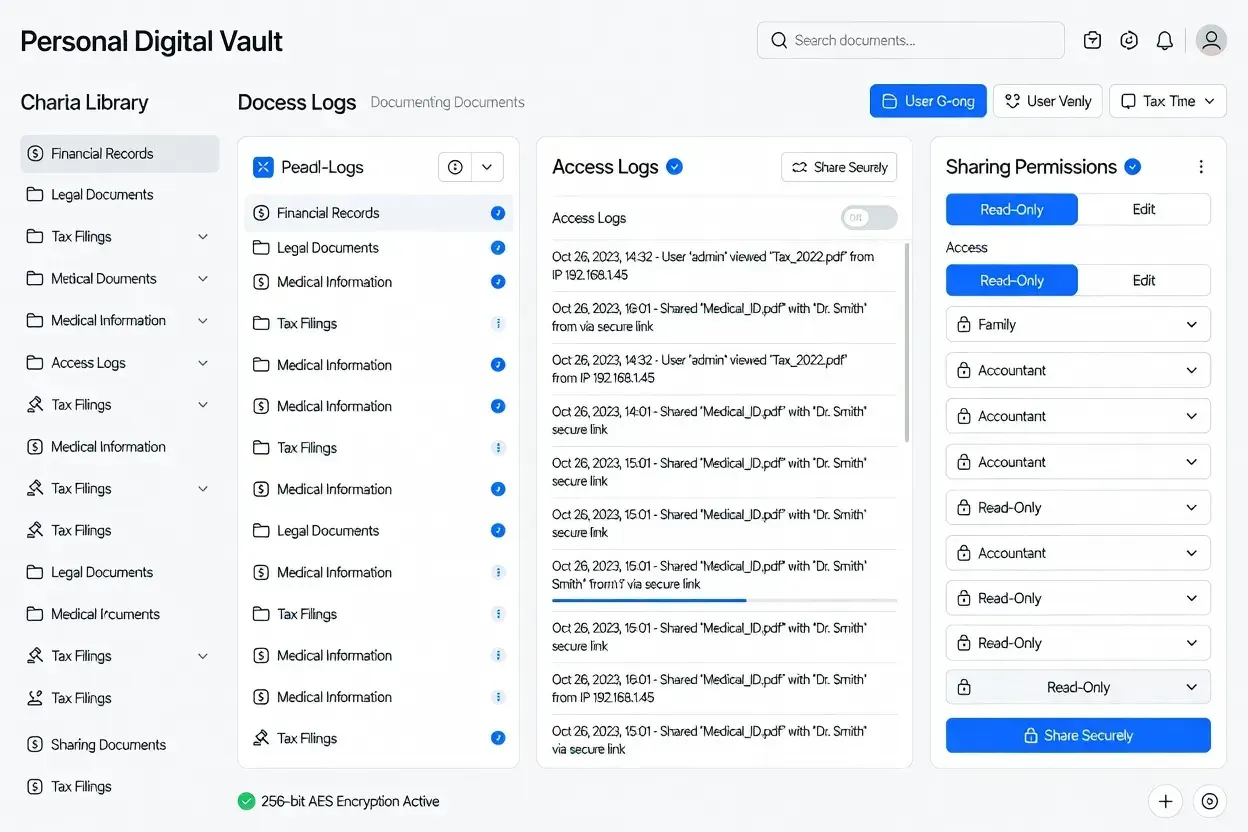Click the verified badge beside Sharing Permissions
Screen dimensions: 1248x832
coord(1133,167)
